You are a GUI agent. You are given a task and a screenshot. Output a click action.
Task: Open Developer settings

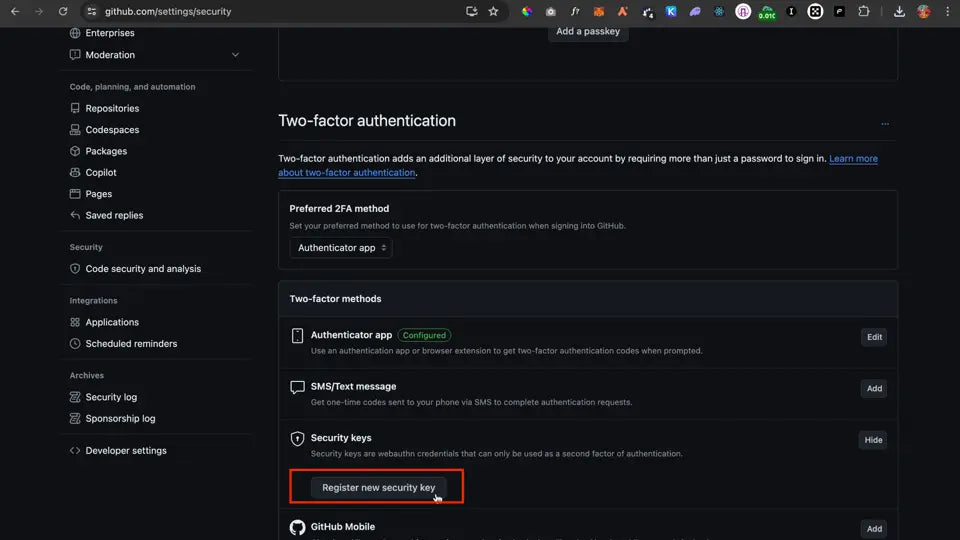point(126,450)
